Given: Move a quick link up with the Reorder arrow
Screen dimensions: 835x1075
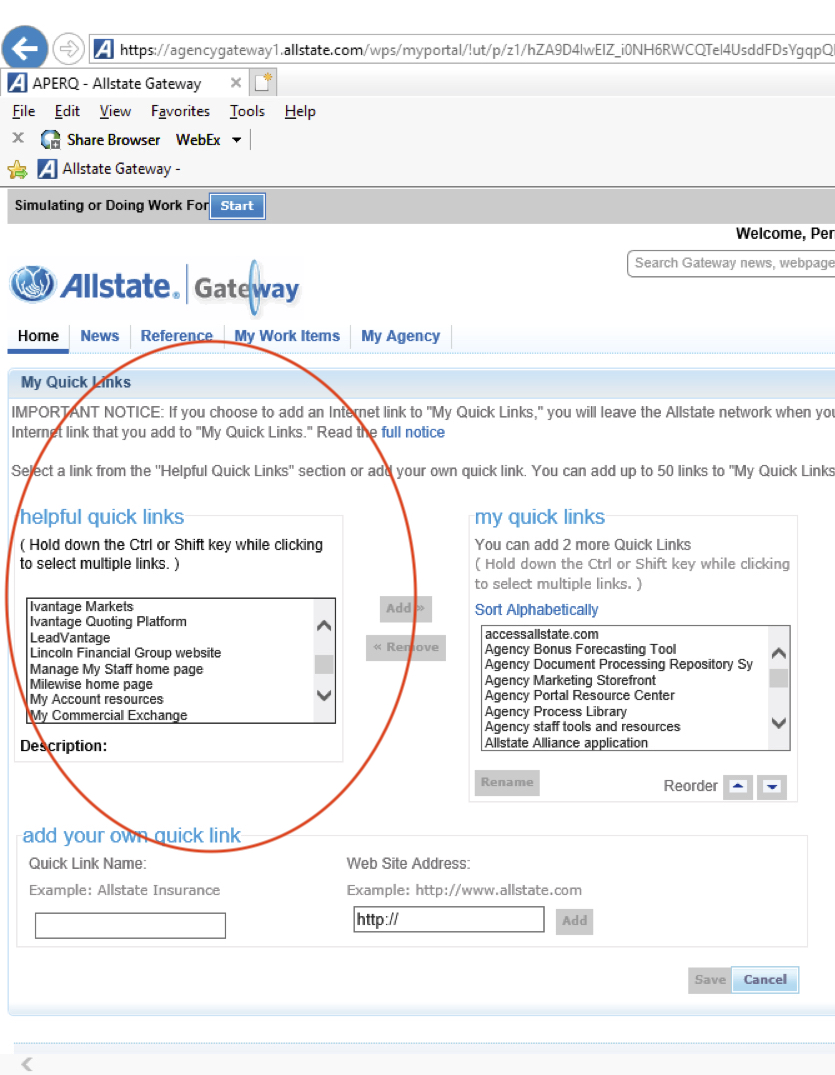Looking at the screenshot, I should coord(737,787).
